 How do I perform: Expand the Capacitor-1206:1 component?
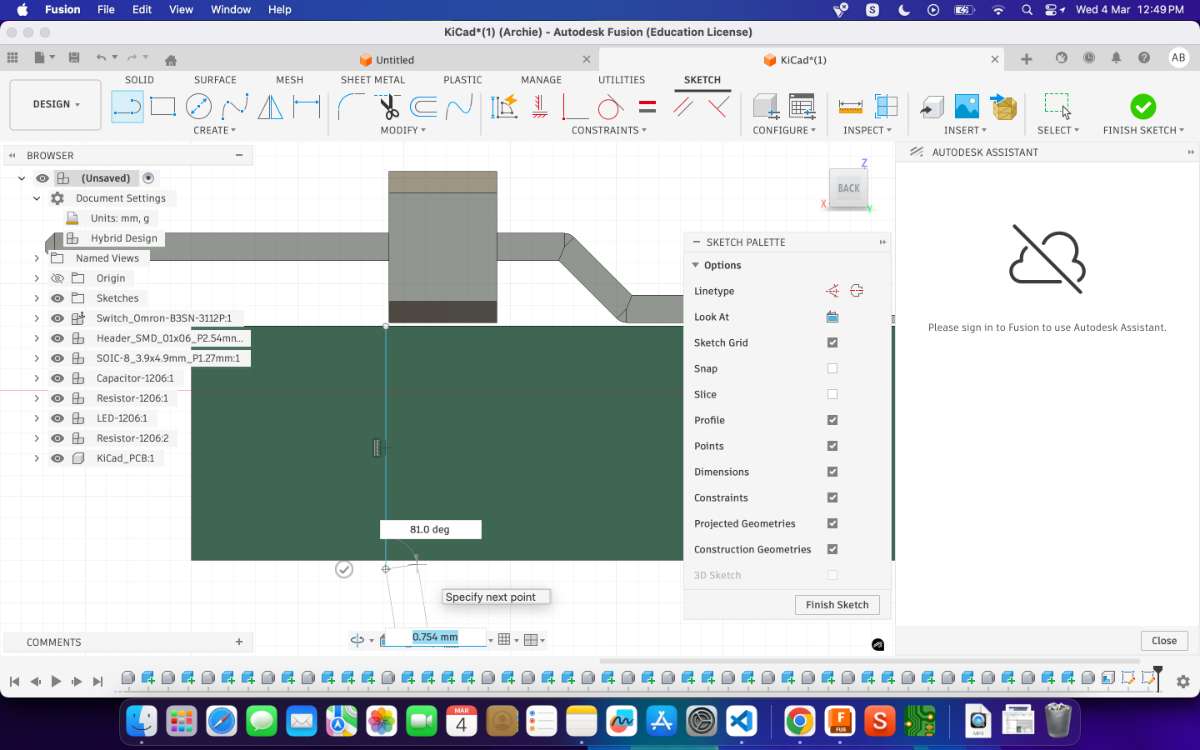(37, 378)
